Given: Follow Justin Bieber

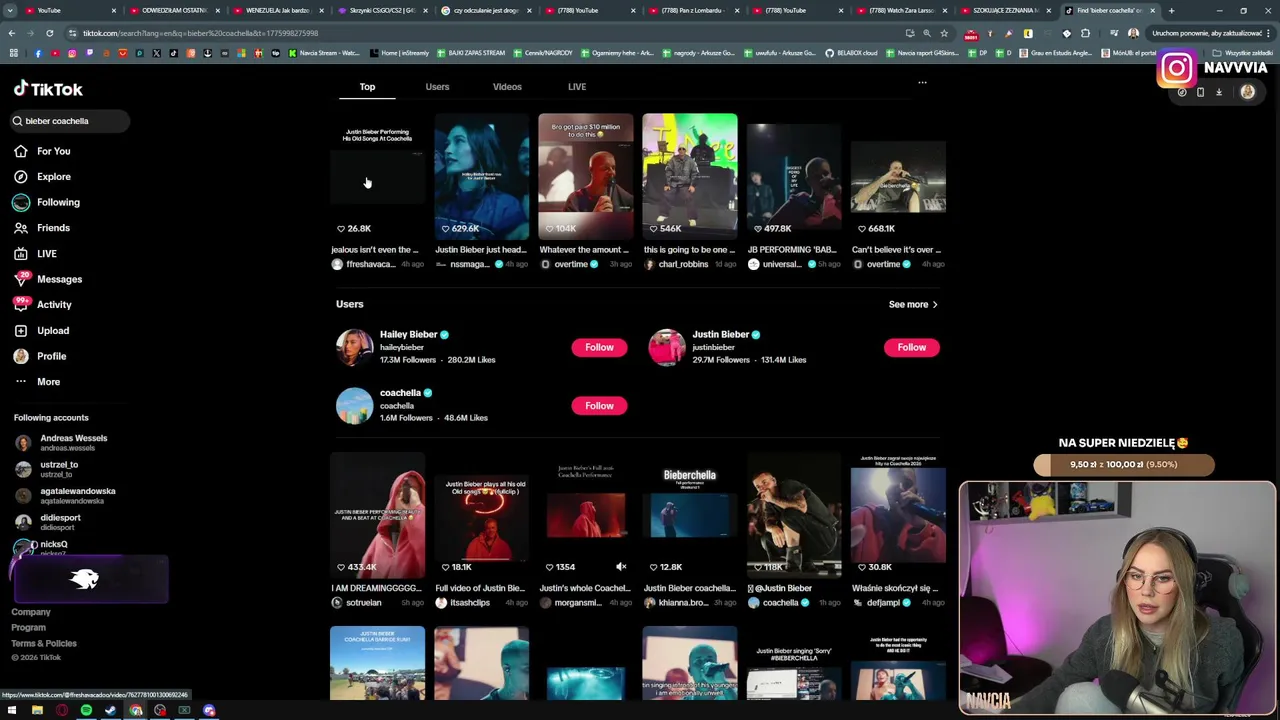Looking at the screenshot, I should [x=911, y=347].
